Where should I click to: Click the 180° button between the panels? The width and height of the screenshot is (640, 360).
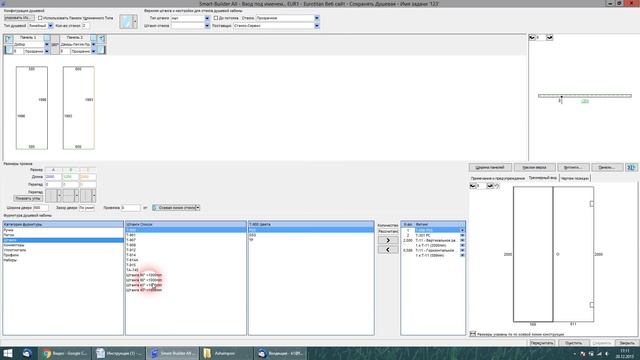click(x=55, y=44)
